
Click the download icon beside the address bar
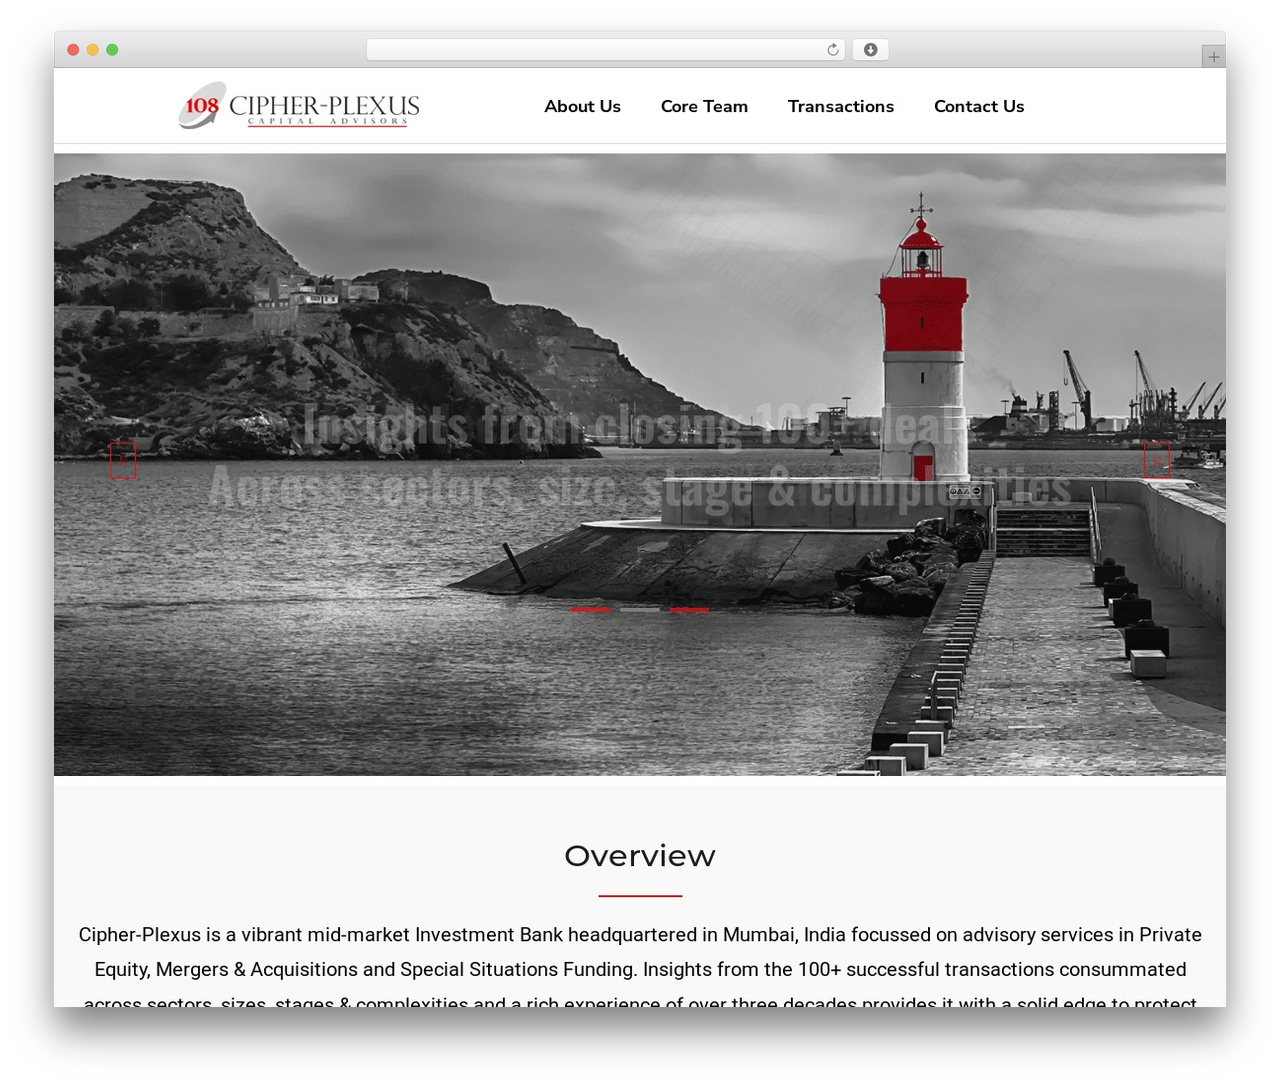click(x=870, y=50)
